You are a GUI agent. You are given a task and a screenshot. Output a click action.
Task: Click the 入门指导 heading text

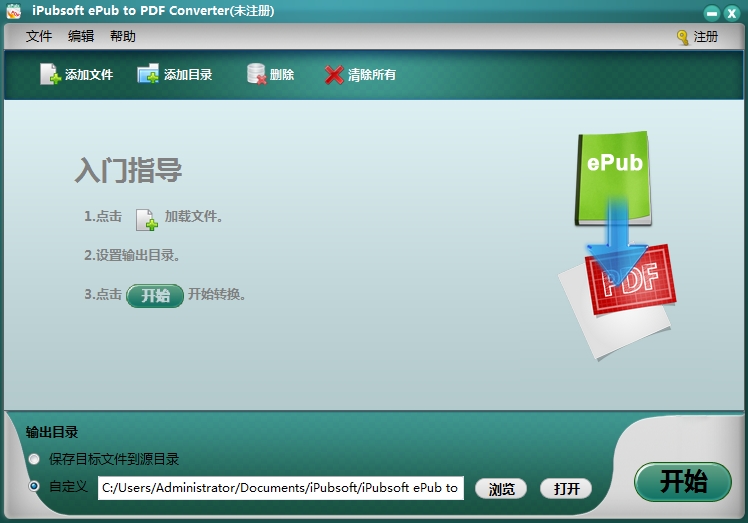tap(128, 170)
